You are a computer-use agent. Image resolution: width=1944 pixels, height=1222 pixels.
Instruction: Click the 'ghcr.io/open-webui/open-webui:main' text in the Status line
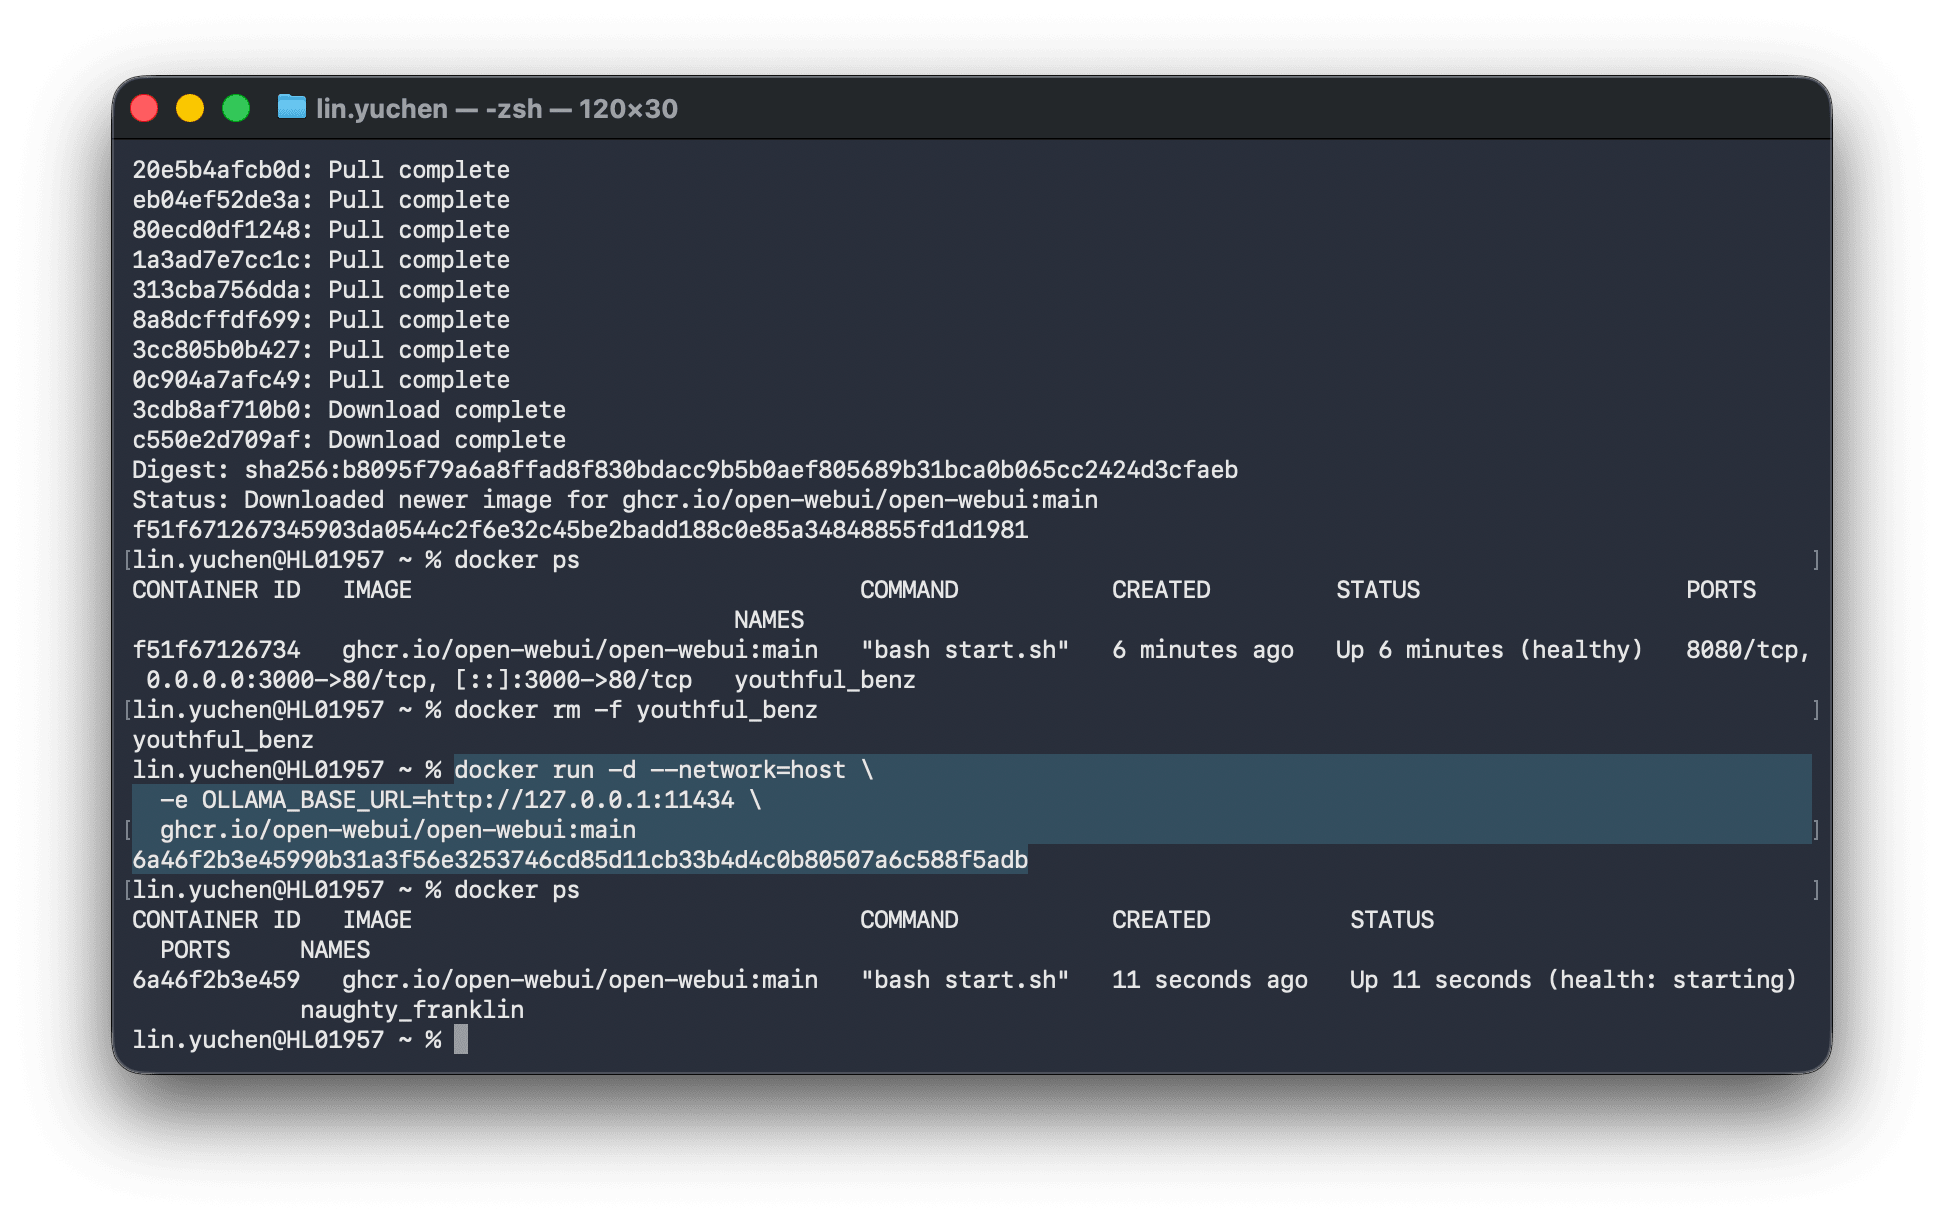860,500
